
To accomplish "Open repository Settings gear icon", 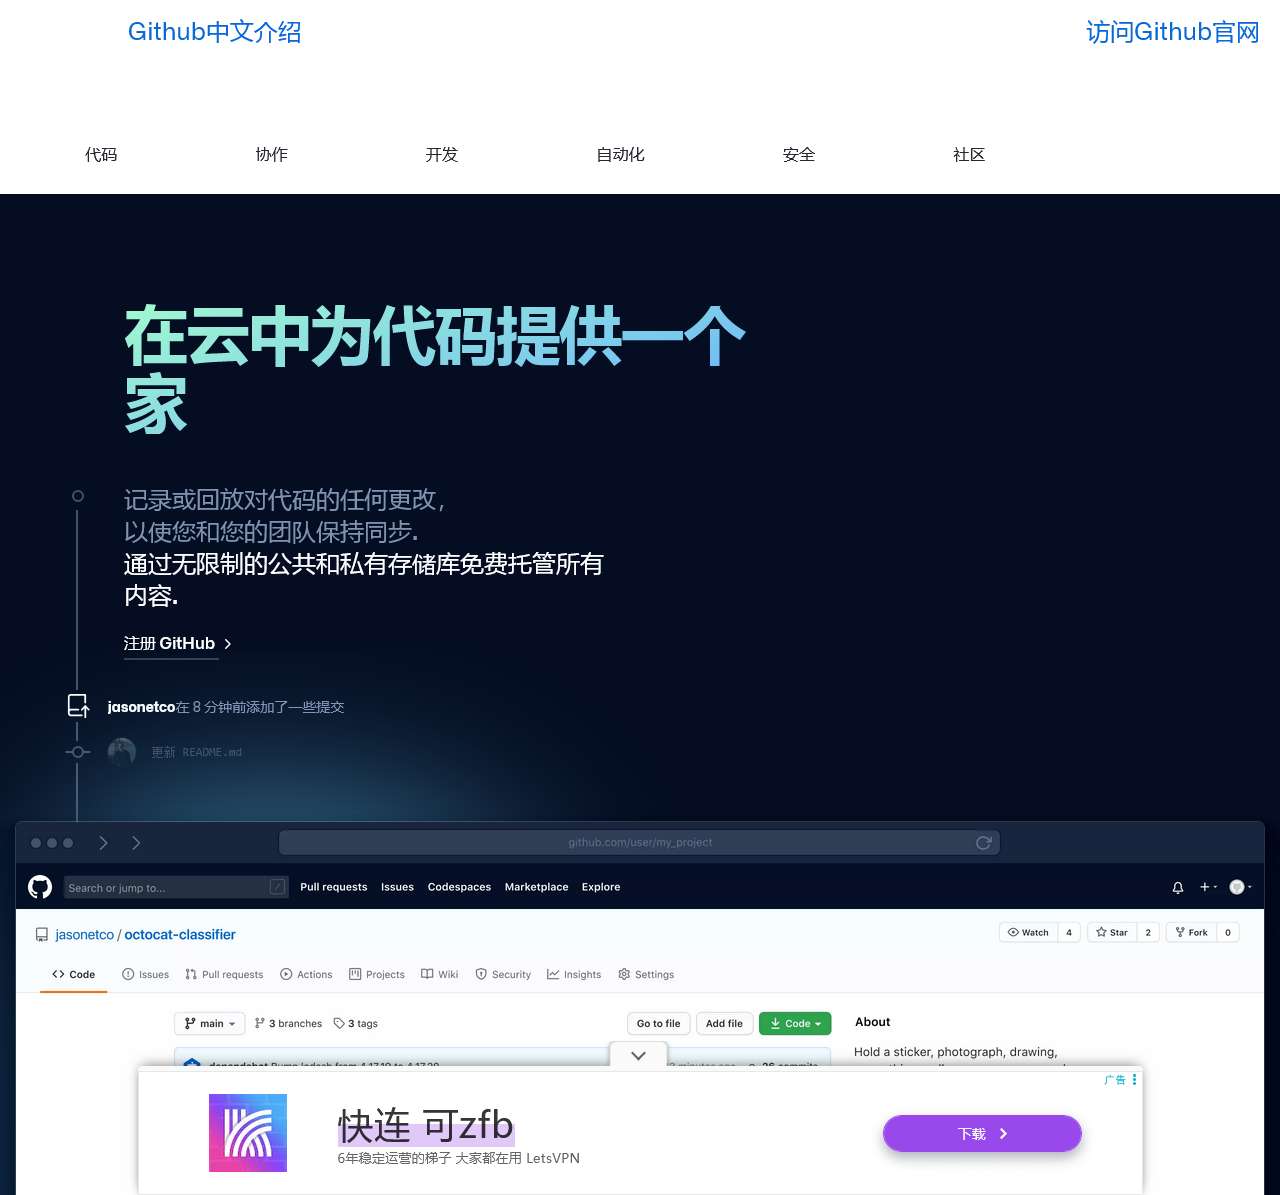I will coord(625,974).
